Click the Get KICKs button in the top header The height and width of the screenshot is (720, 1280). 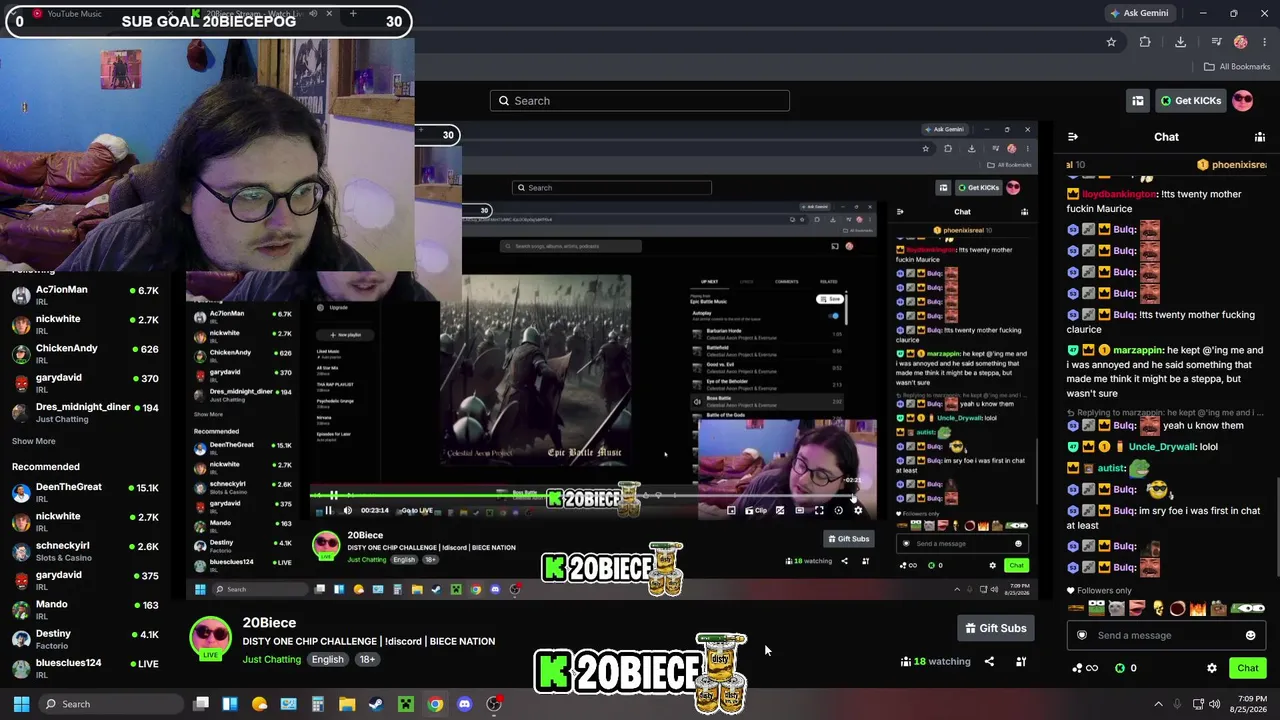(1189, 101)
